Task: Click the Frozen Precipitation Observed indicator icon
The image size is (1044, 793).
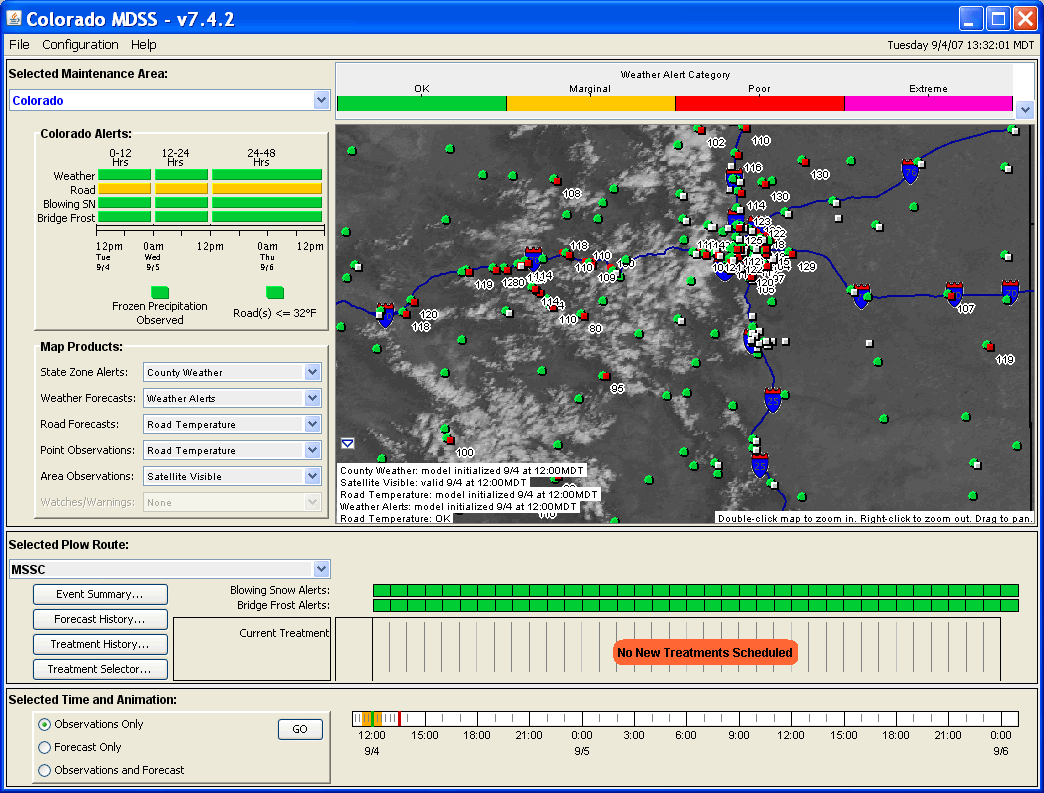Action: point(159,292)
